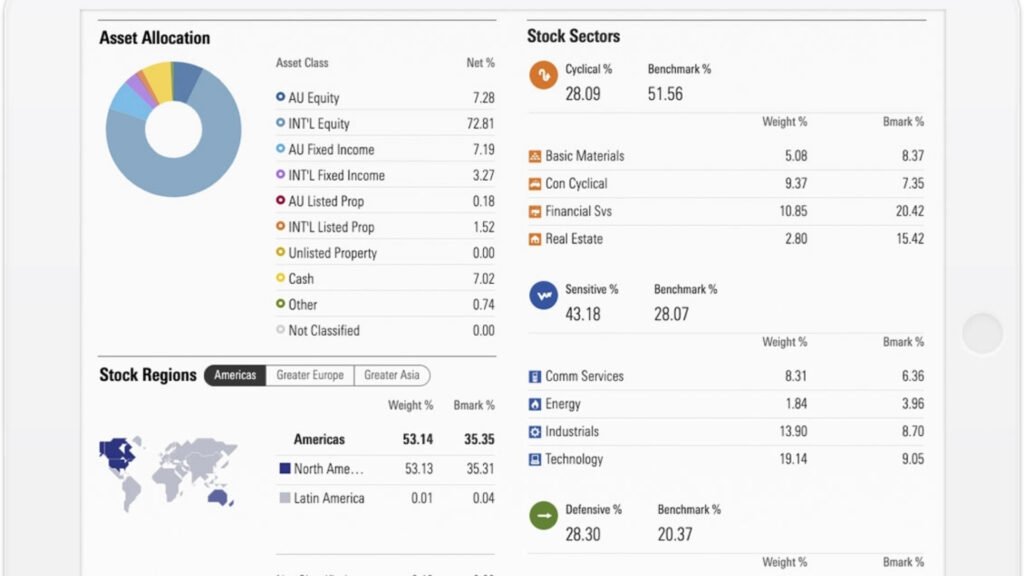The width and height of the screenshot is (1024, 576).
Task: Click the AU Equity legend marker
Action: point(281,98)
